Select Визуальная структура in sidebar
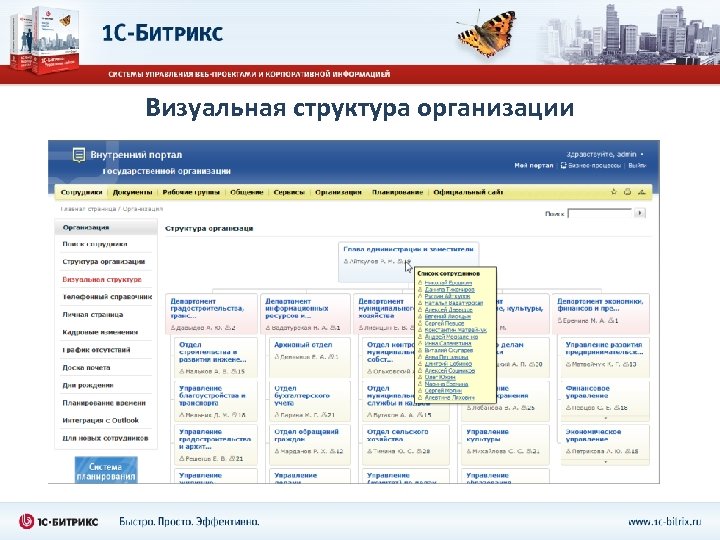This screenshot has height=540, width=720. 102,279
